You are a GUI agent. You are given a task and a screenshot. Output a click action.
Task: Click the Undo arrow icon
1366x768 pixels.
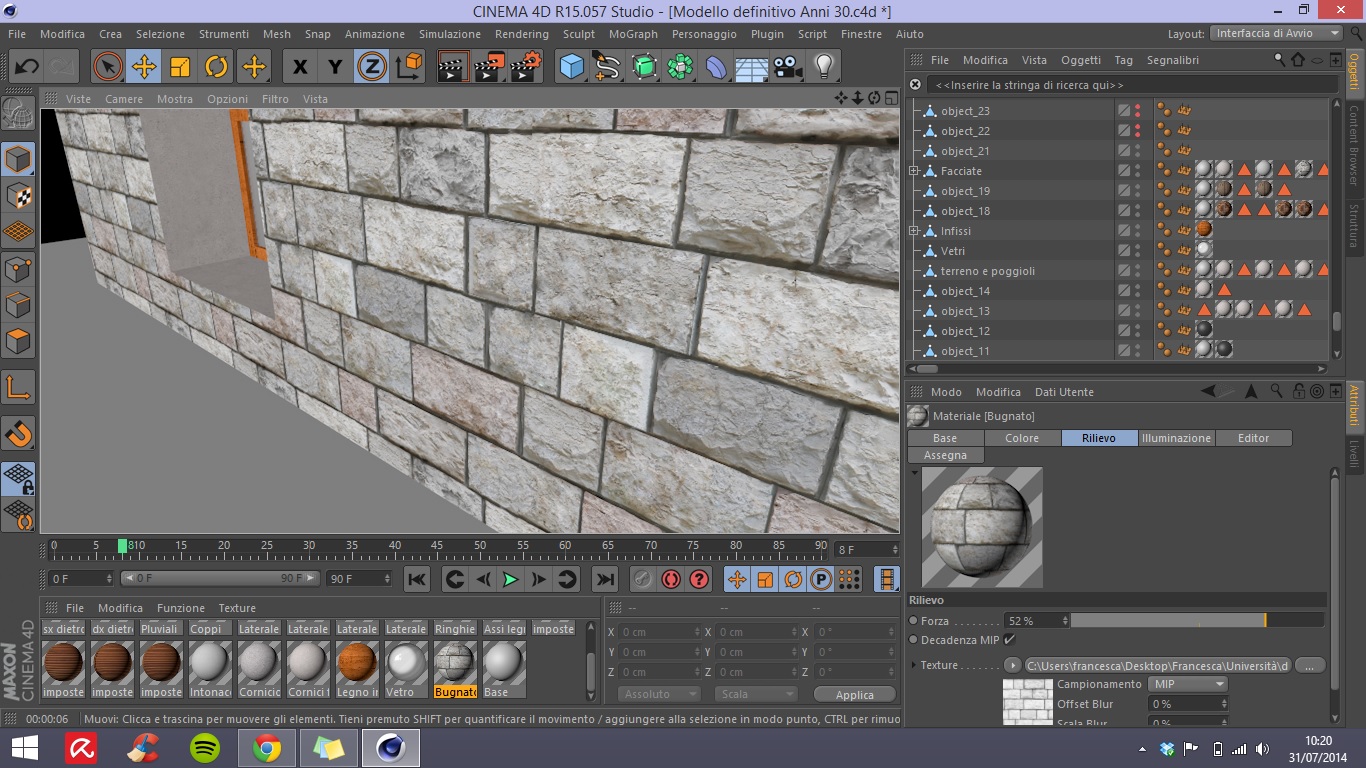[x=27, y=67]
